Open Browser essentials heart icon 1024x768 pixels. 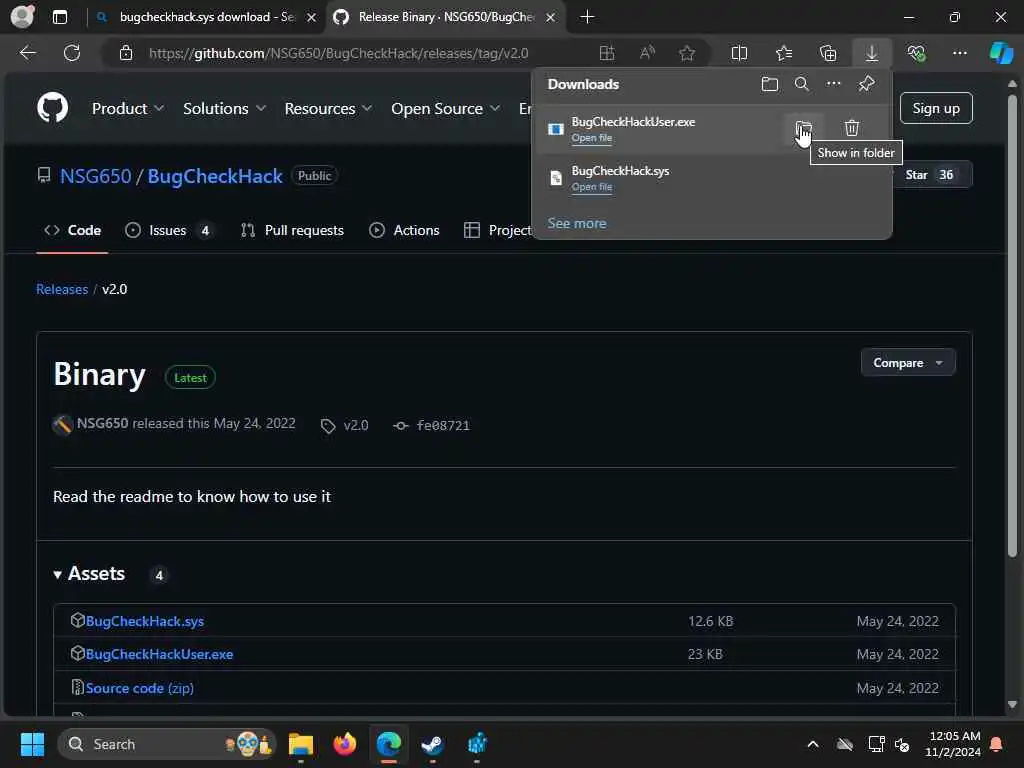(916, 53)
